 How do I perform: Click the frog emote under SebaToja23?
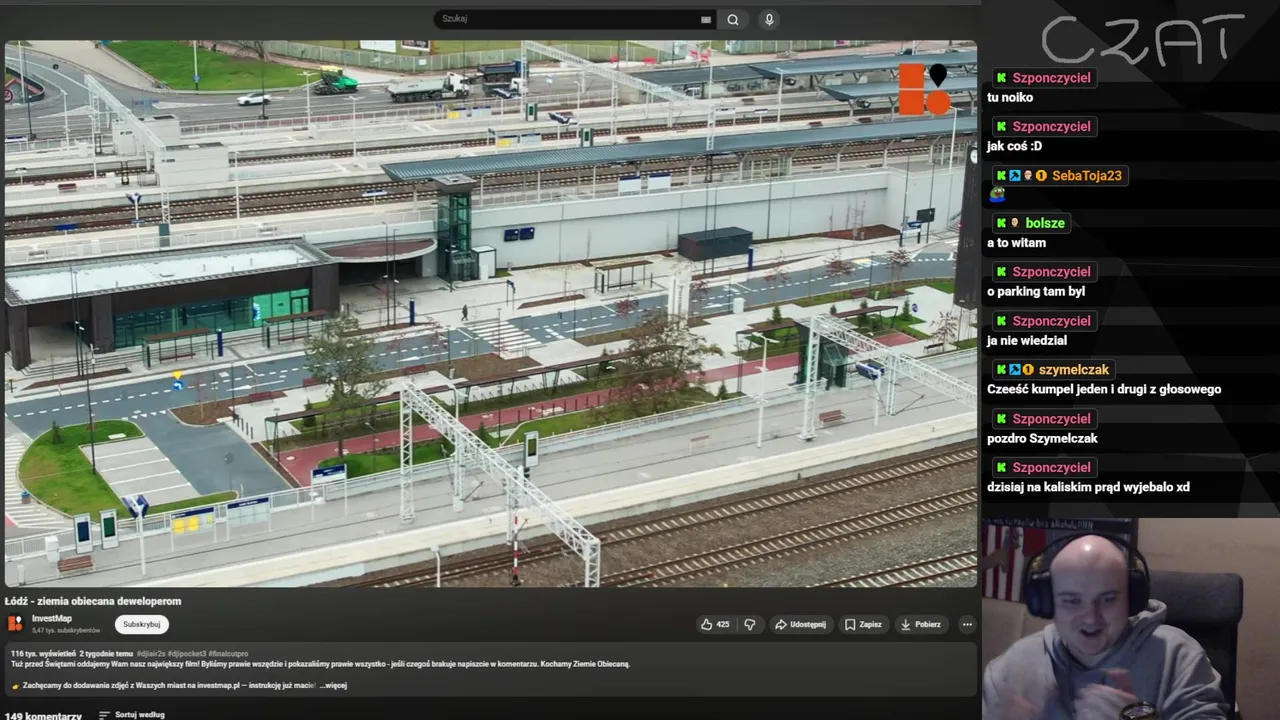point(997,195)
